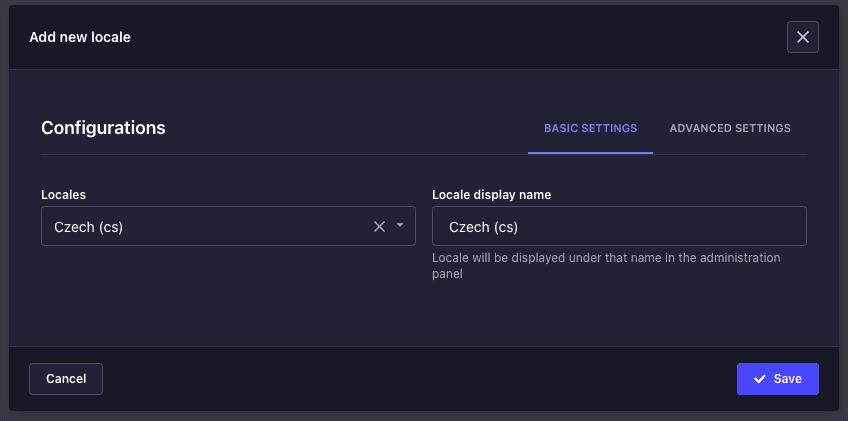
Task: Click the underline beneath Basic Settings
Action: [590, 153]
